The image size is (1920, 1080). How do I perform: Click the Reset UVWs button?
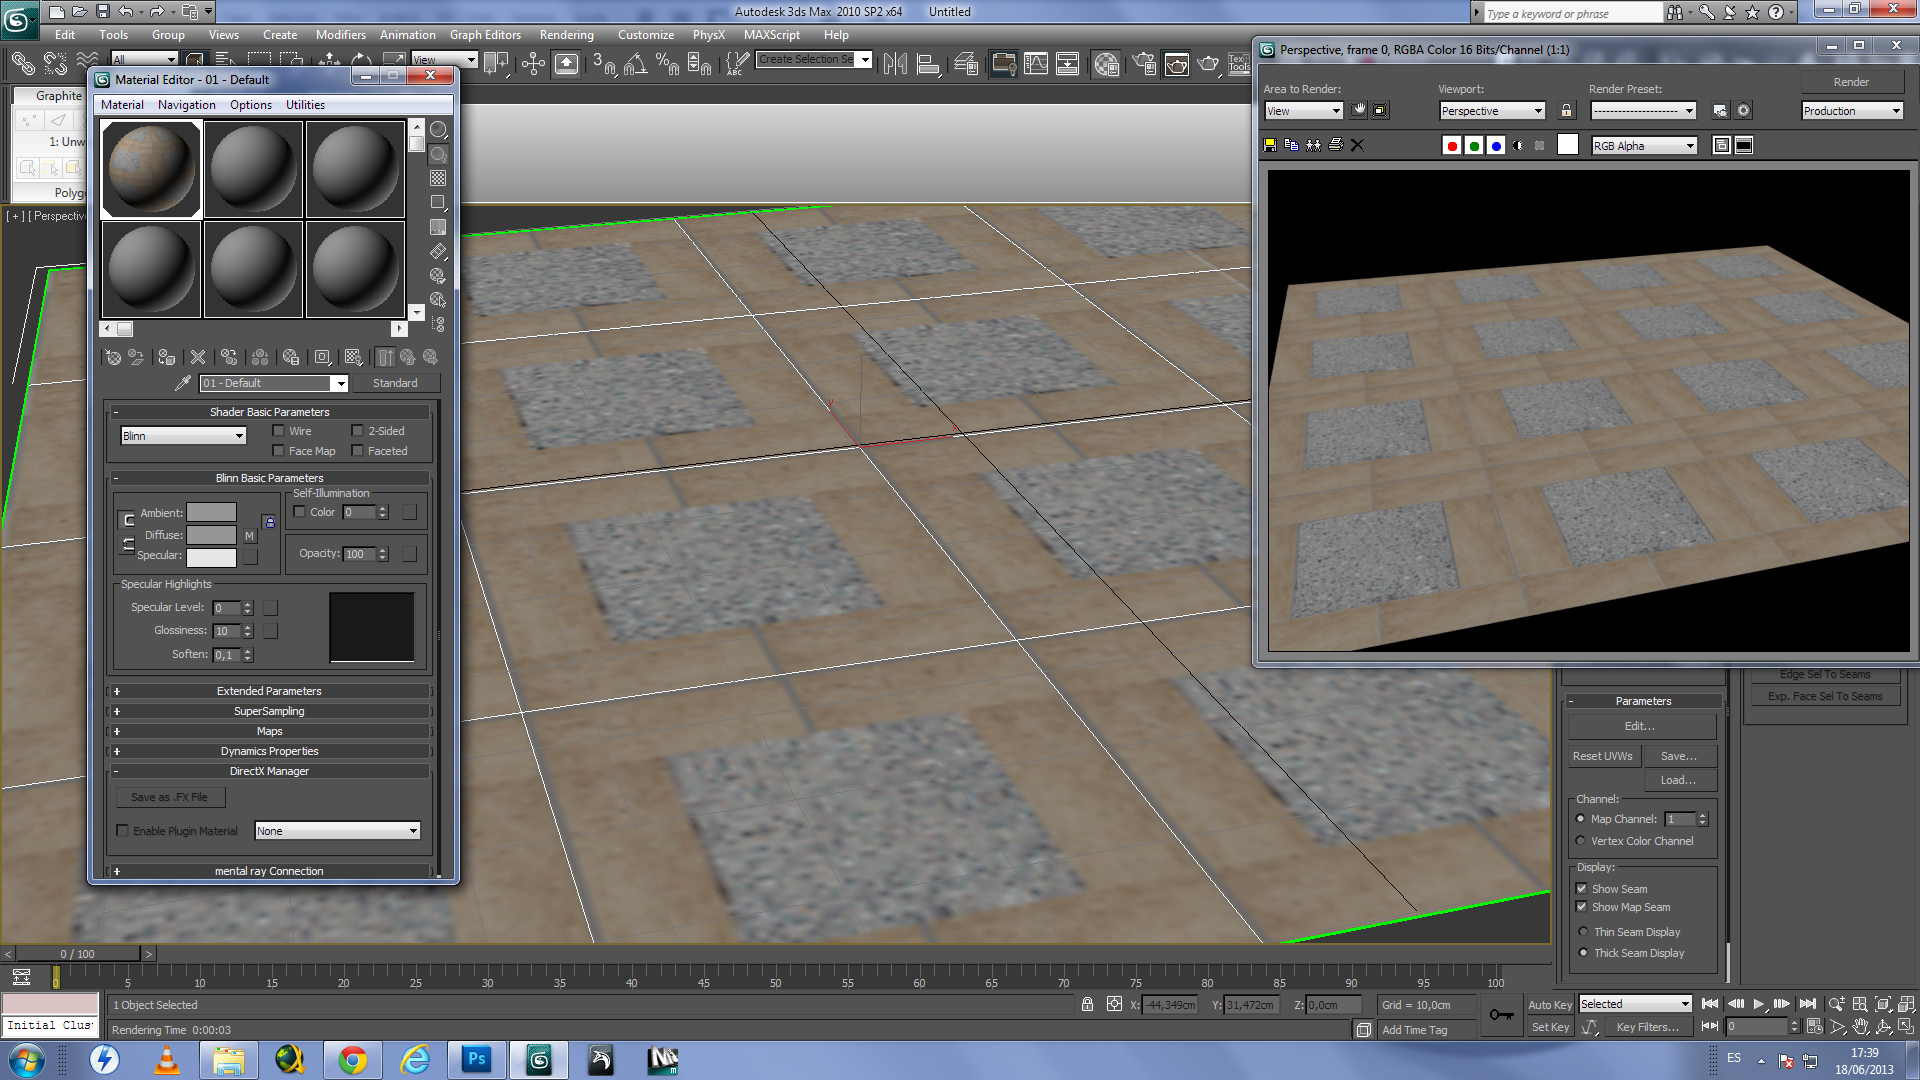pyautogui.click(x=1602, y=756)
